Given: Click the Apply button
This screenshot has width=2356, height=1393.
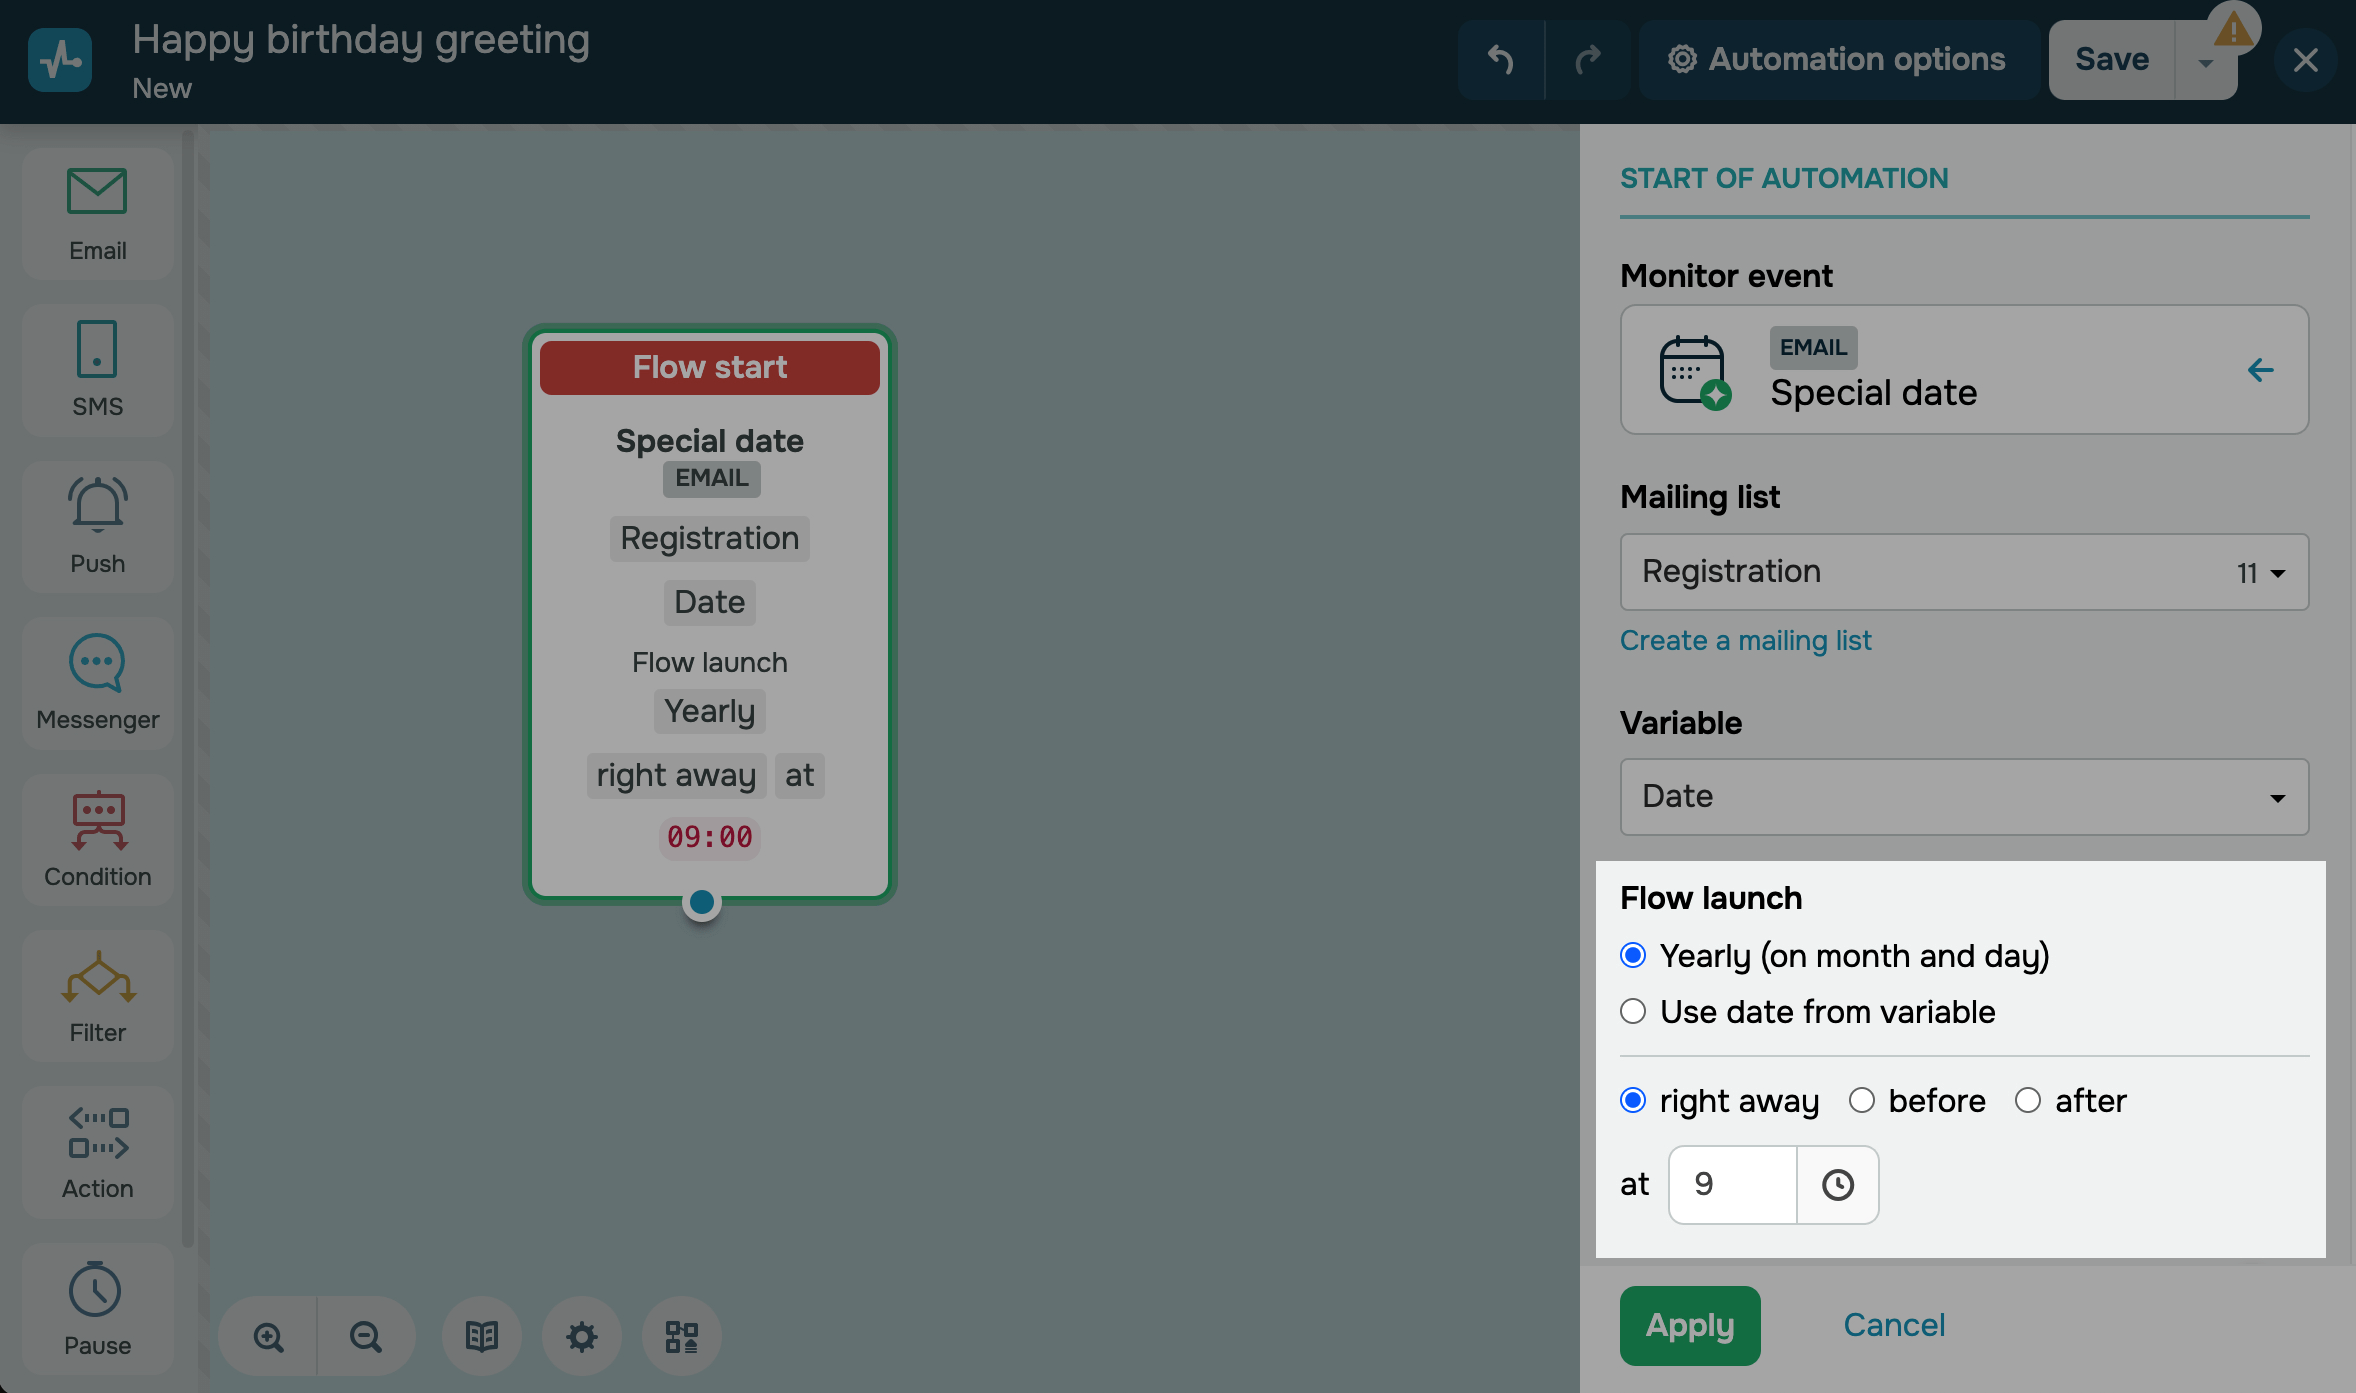Looking at the screenshot, I should coord(1689,1325).
